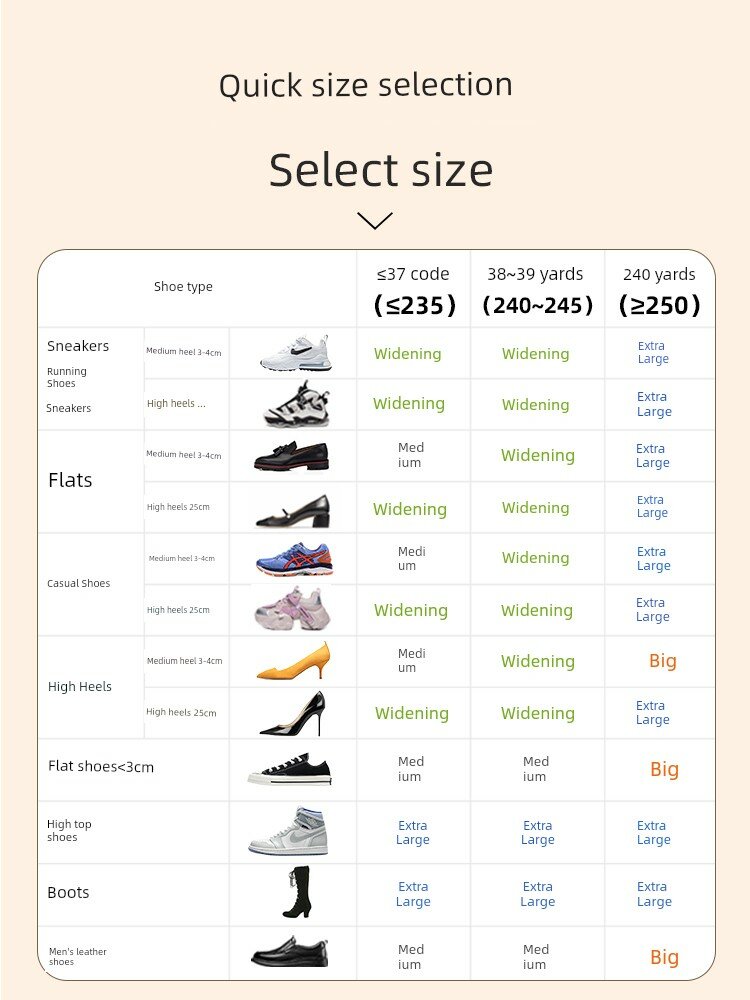Click the black stiletto high heel image
Viewport: 750px width, 1000px height.
coord(293,713)
